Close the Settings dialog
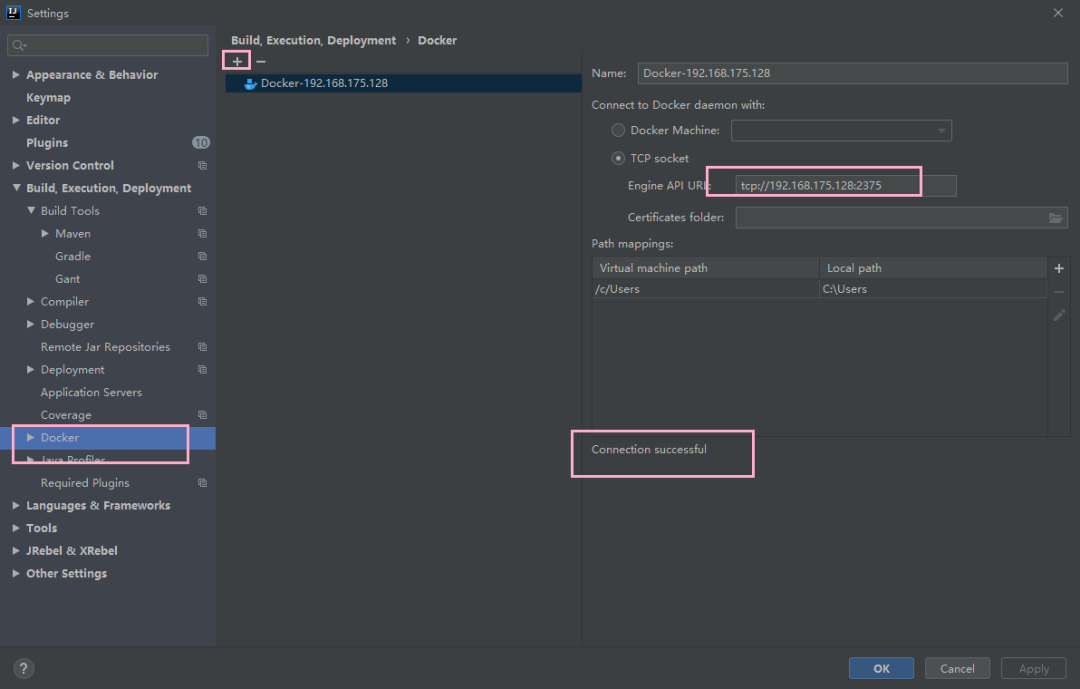 tap(1058, 13)
